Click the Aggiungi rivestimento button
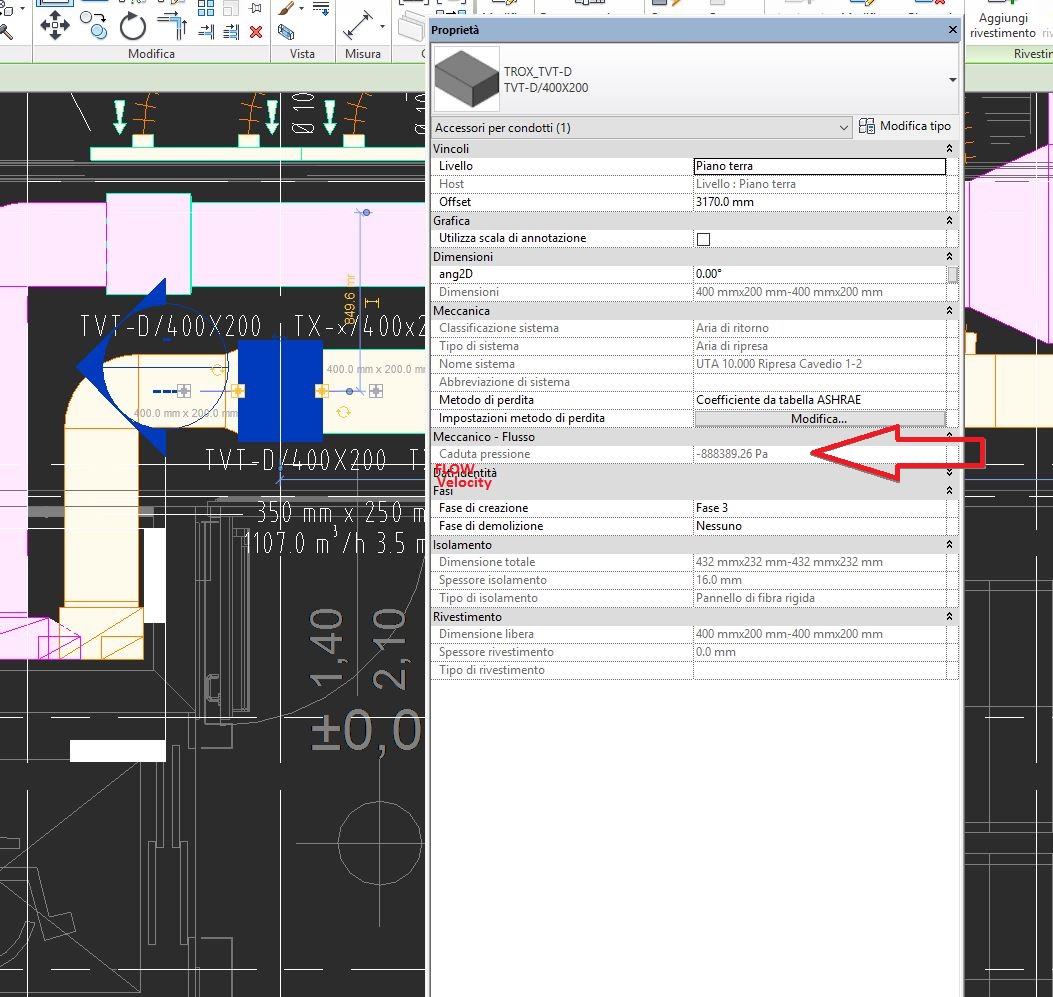The width and height of the screenshot is (1053, 997). coord(1003,24)
